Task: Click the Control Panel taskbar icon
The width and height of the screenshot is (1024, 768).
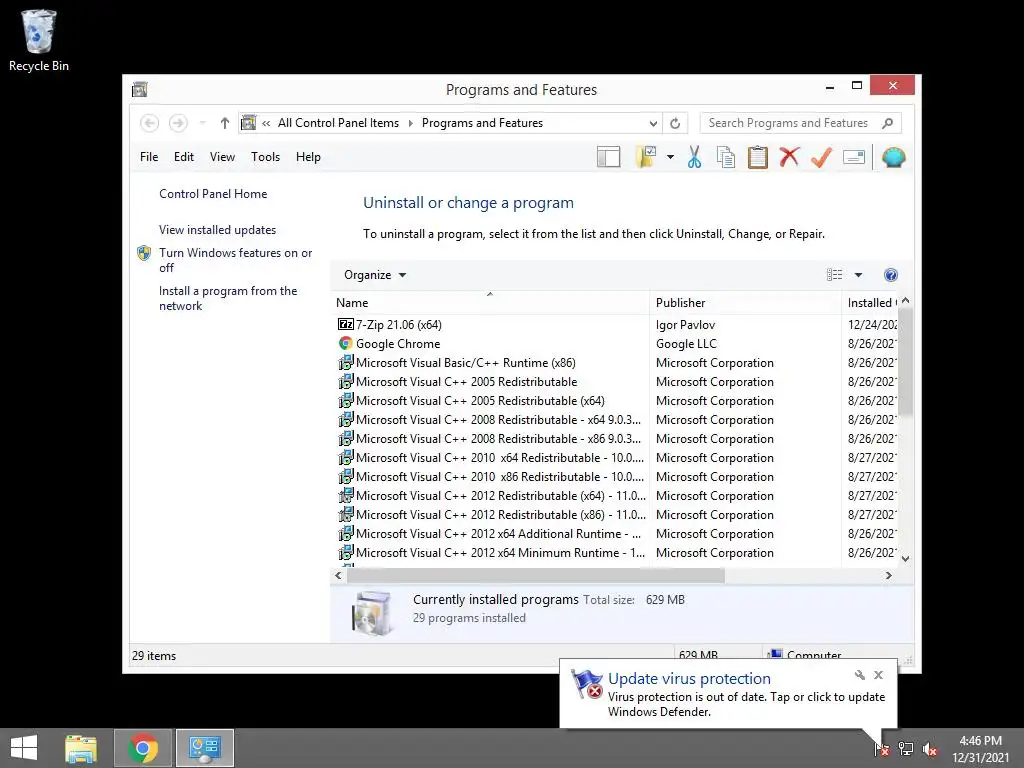Action: (205, 748)
